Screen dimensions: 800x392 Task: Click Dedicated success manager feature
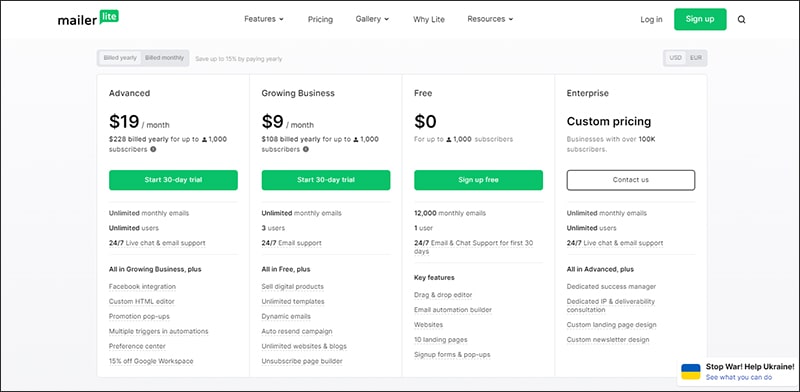click(611, 287)
